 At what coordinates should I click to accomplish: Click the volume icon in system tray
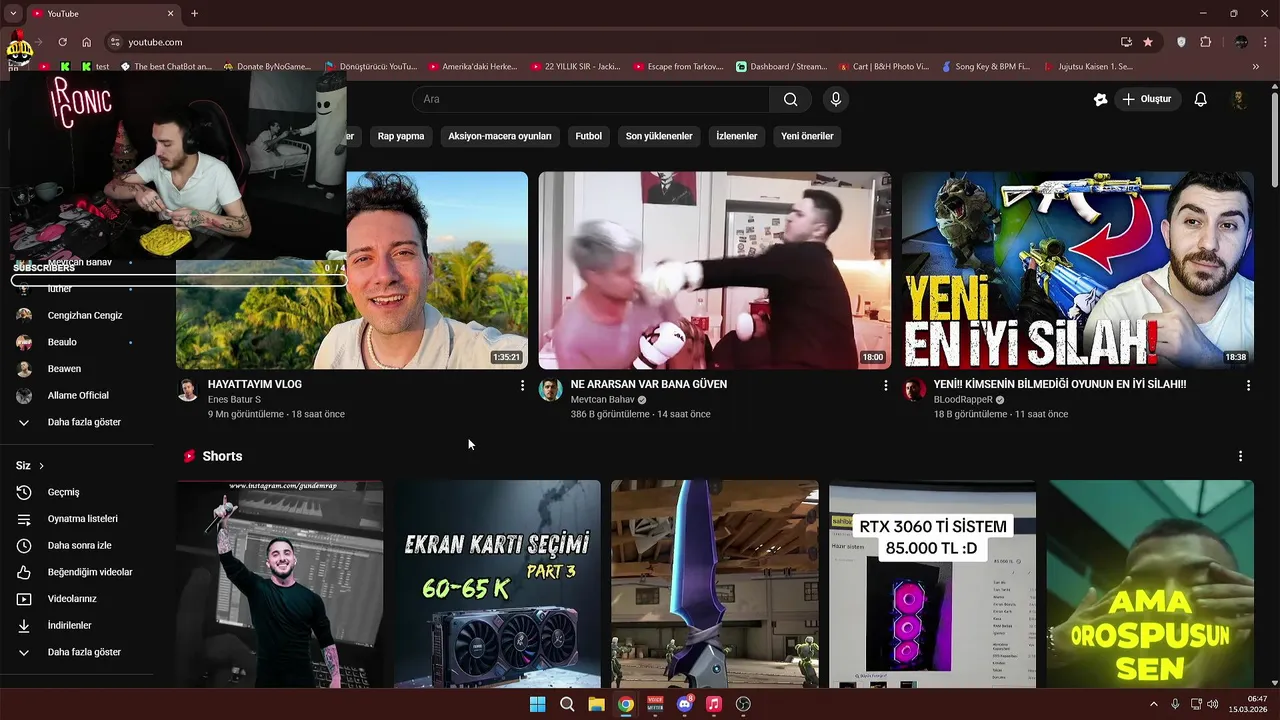point(1212,704)
